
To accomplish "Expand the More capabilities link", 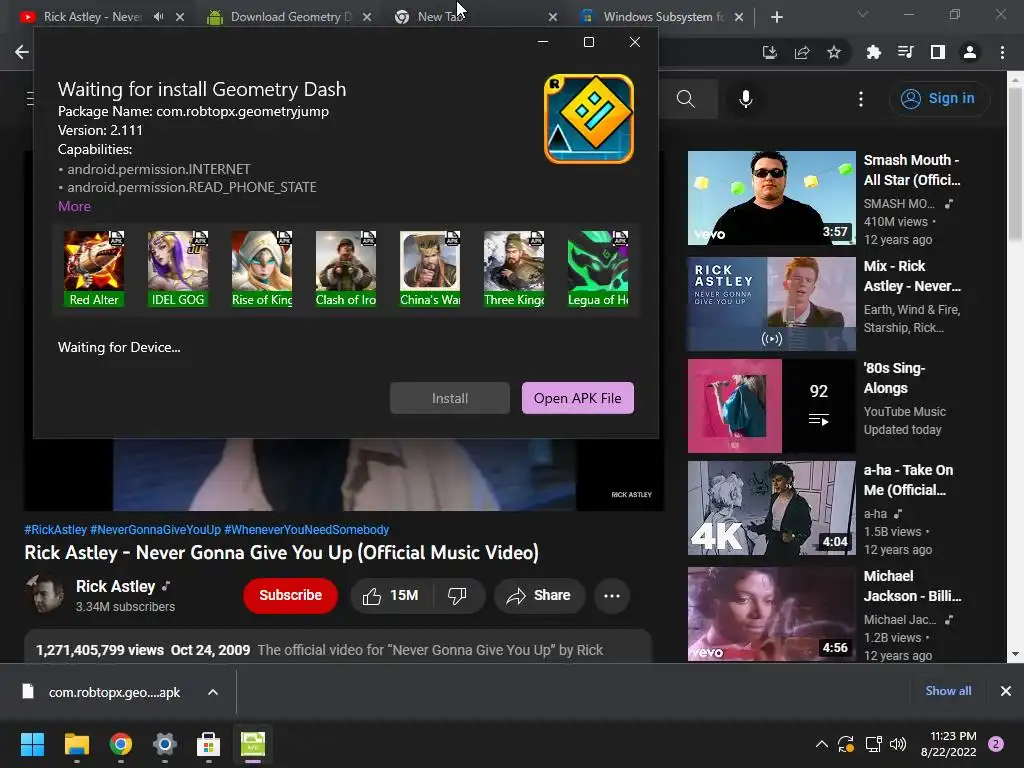I will pos(74,206).
